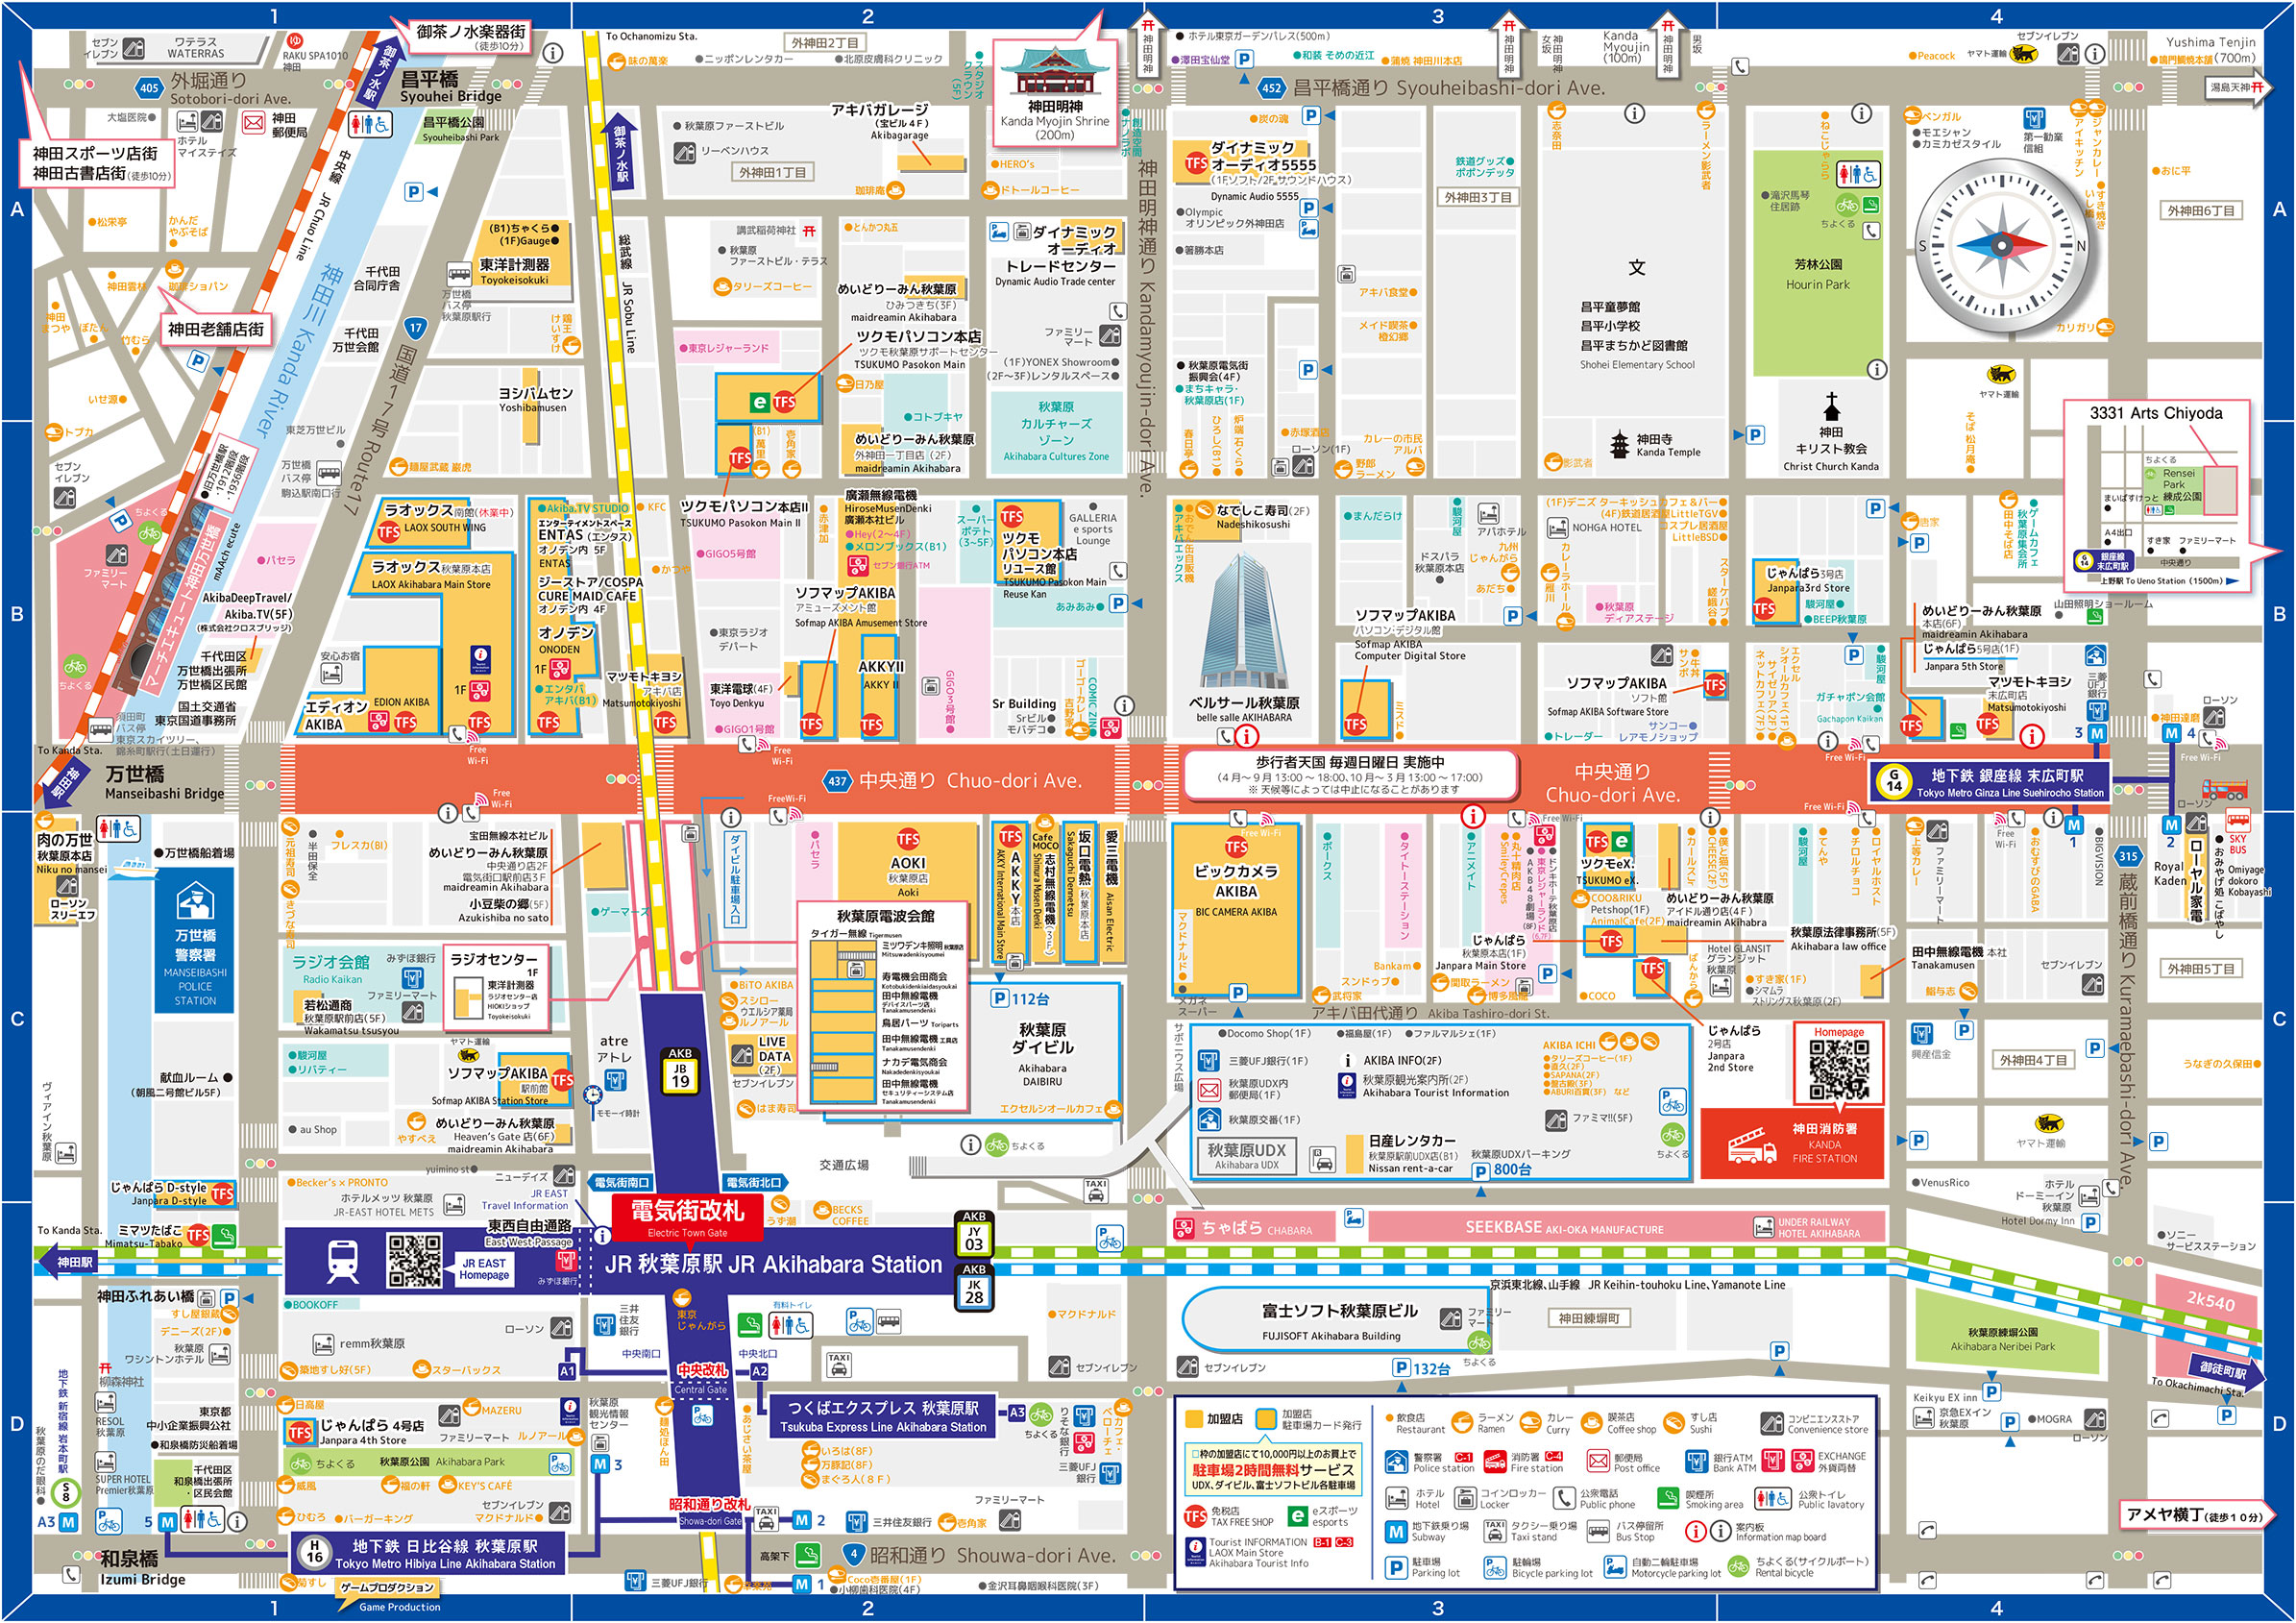Click the Hourin Park label
The image size is (2296, 1623).
pyautogui.click(x=1818, y=275)
